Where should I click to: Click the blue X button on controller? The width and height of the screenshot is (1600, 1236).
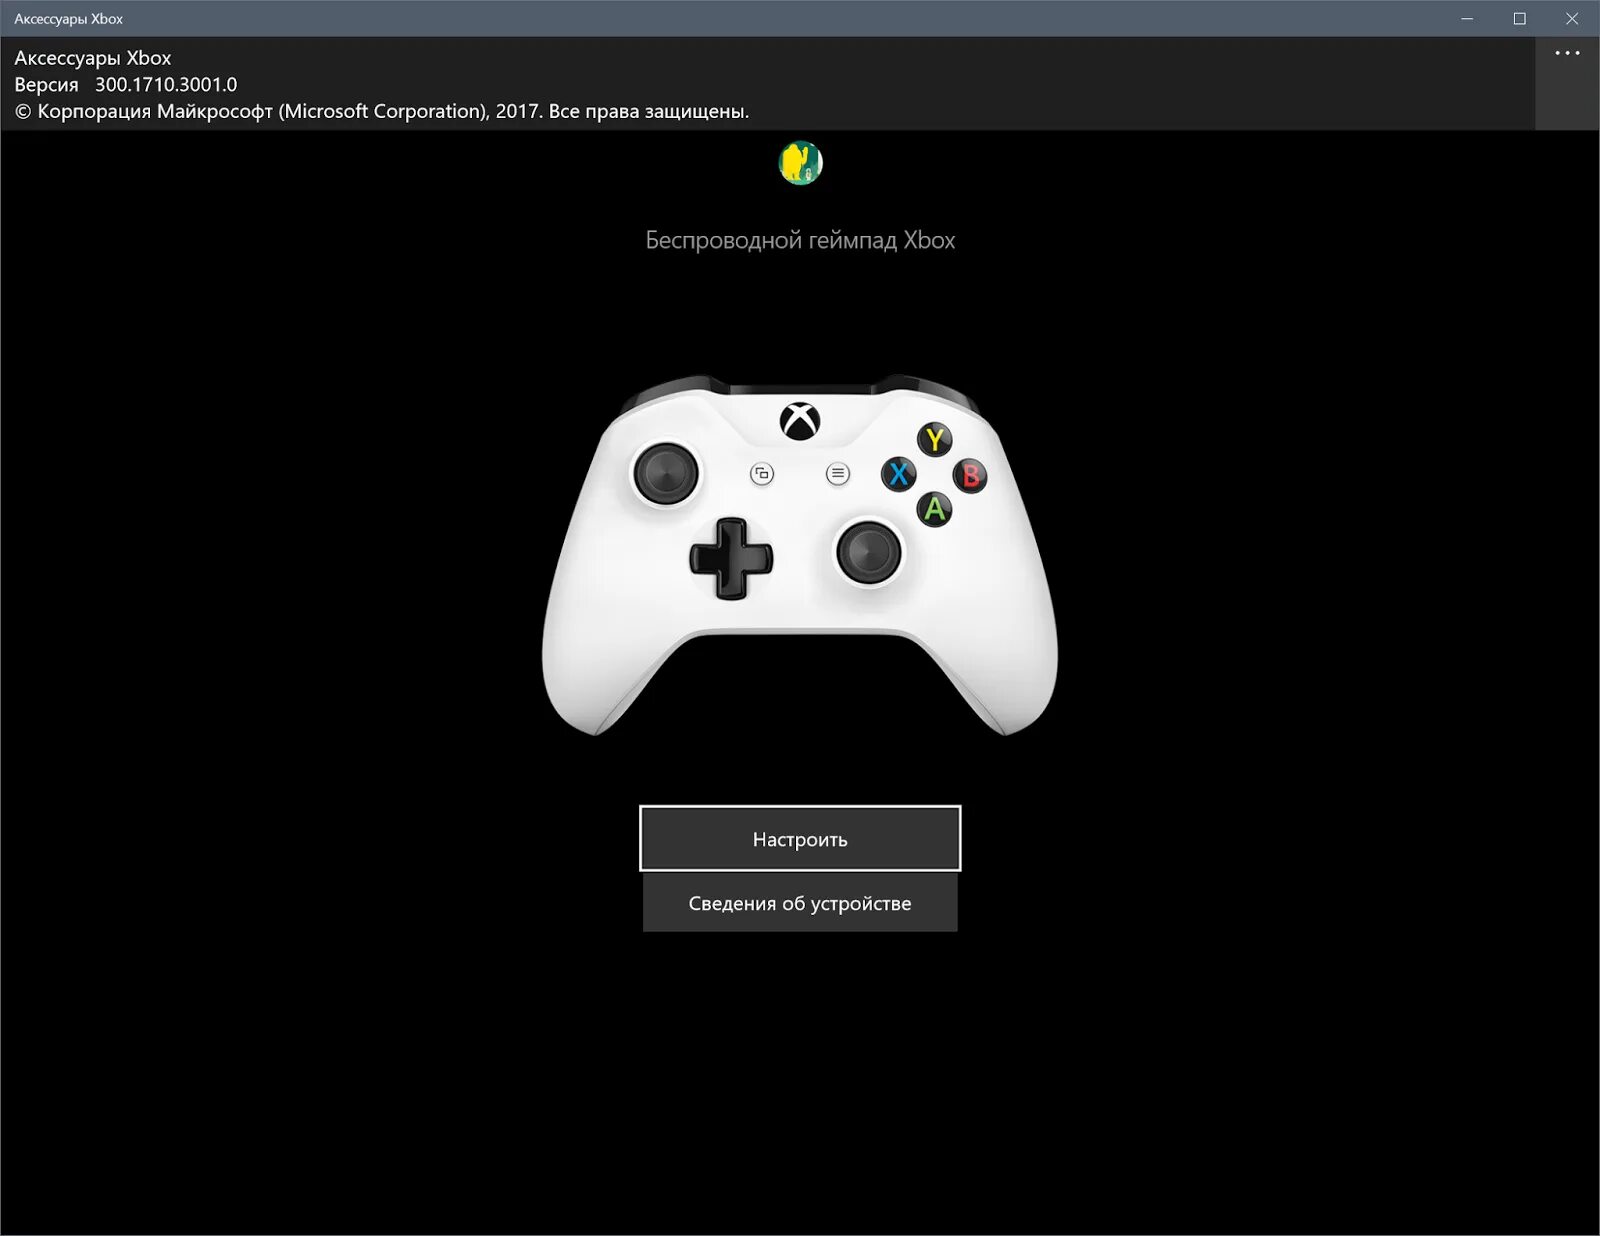click(898, 474)
